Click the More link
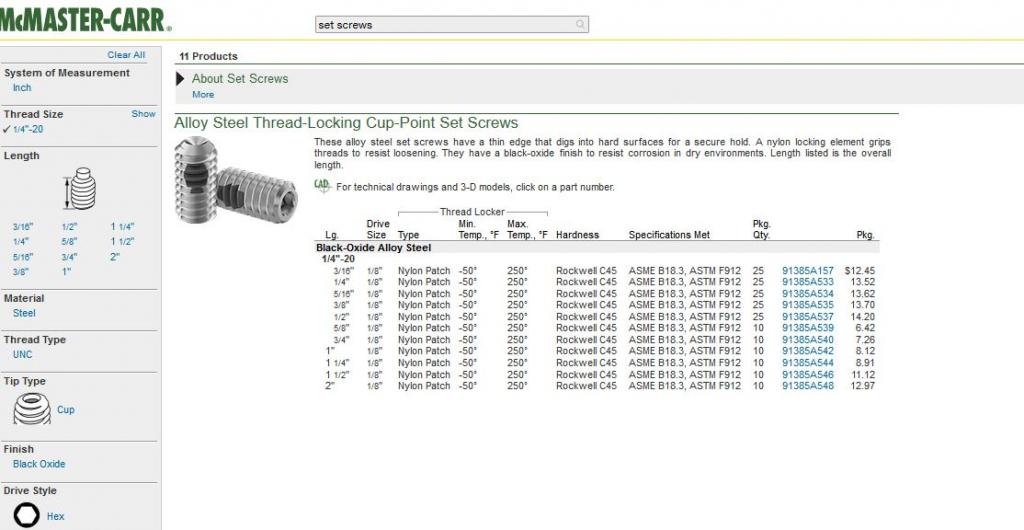Screen dimensions: 1024x530 pyautogui.click(x=203, y=95)
